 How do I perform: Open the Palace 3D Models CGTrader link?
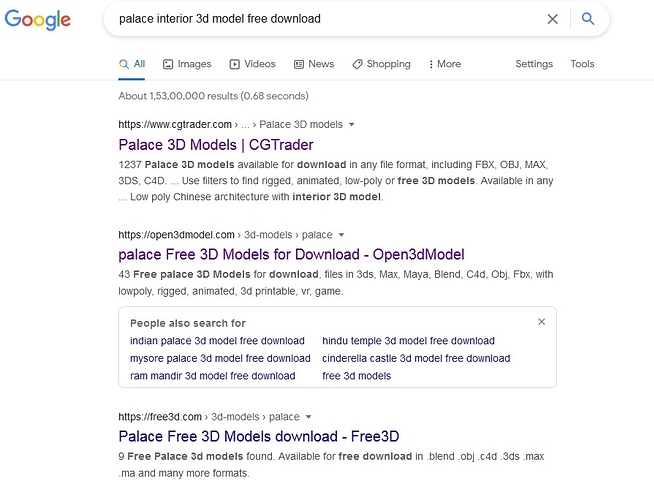215,145
